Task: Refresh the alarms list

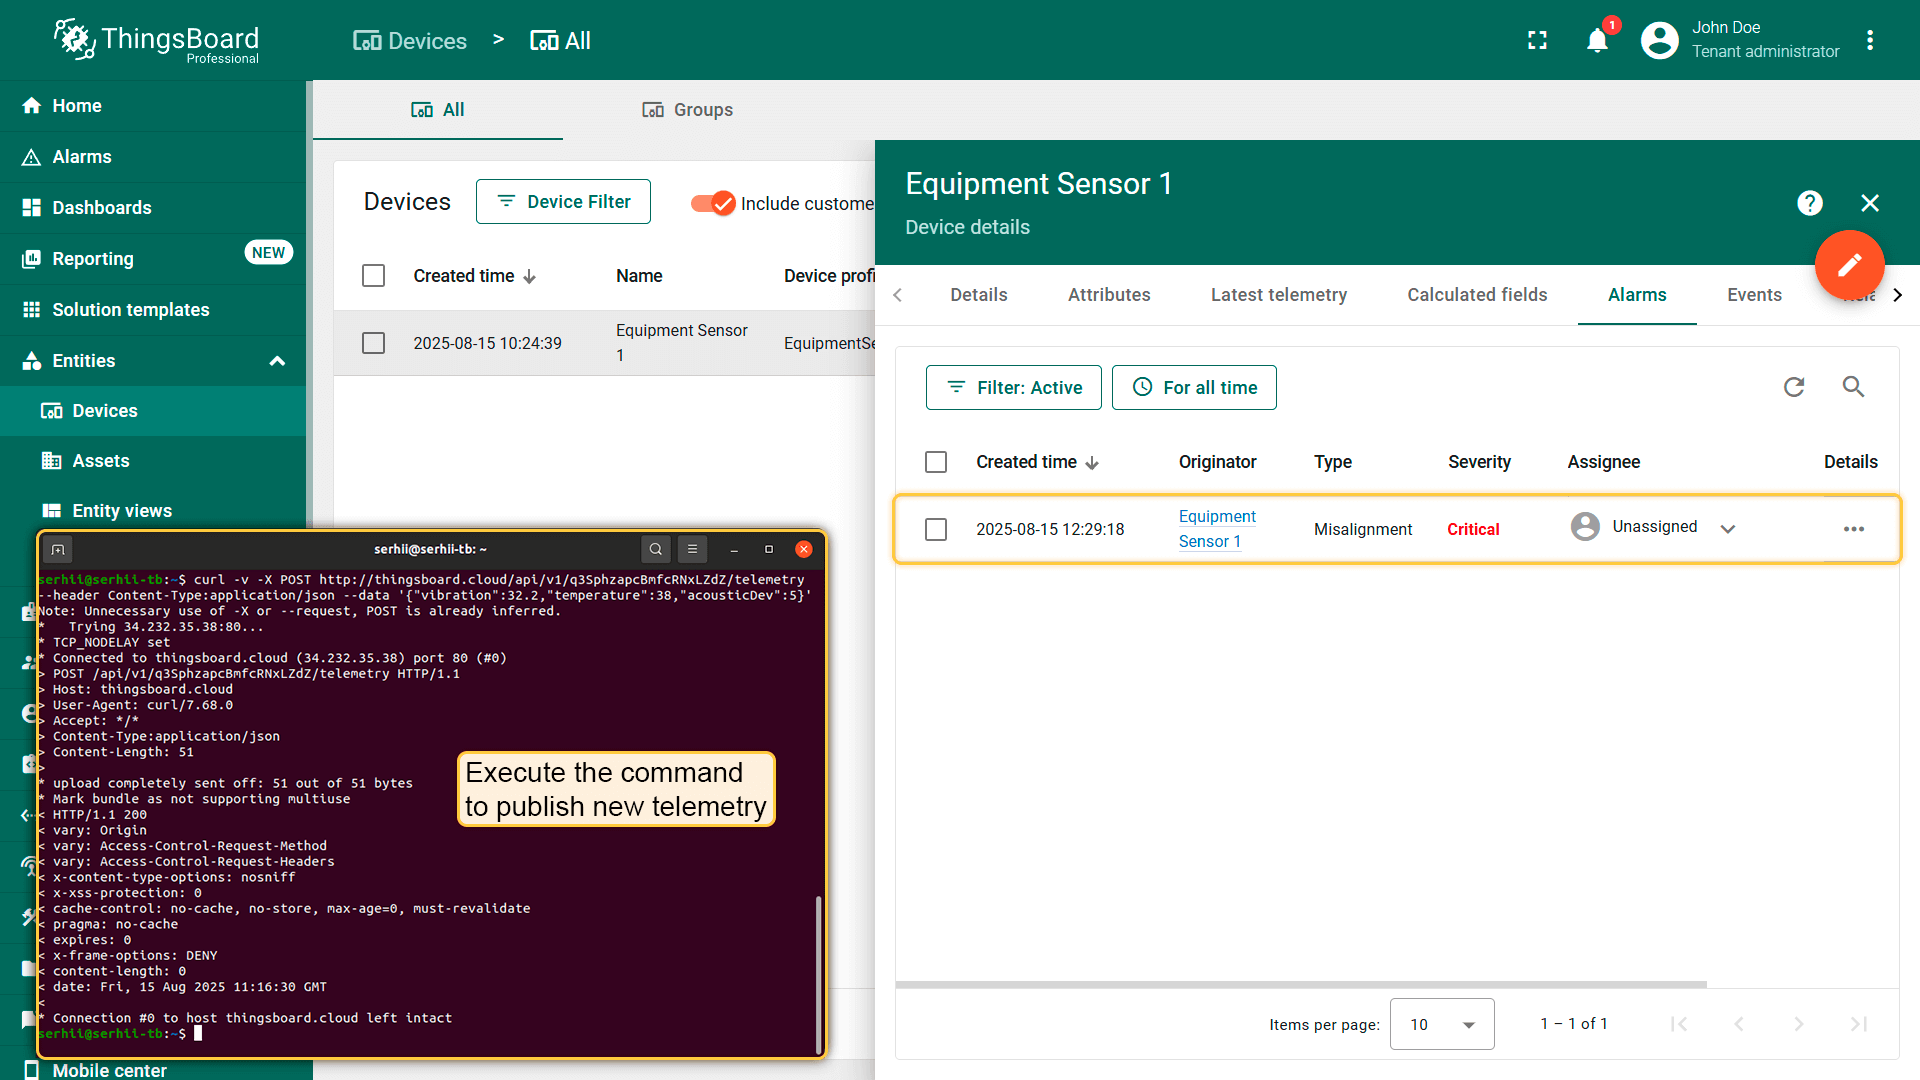Action: click(x=1794, y=387)
